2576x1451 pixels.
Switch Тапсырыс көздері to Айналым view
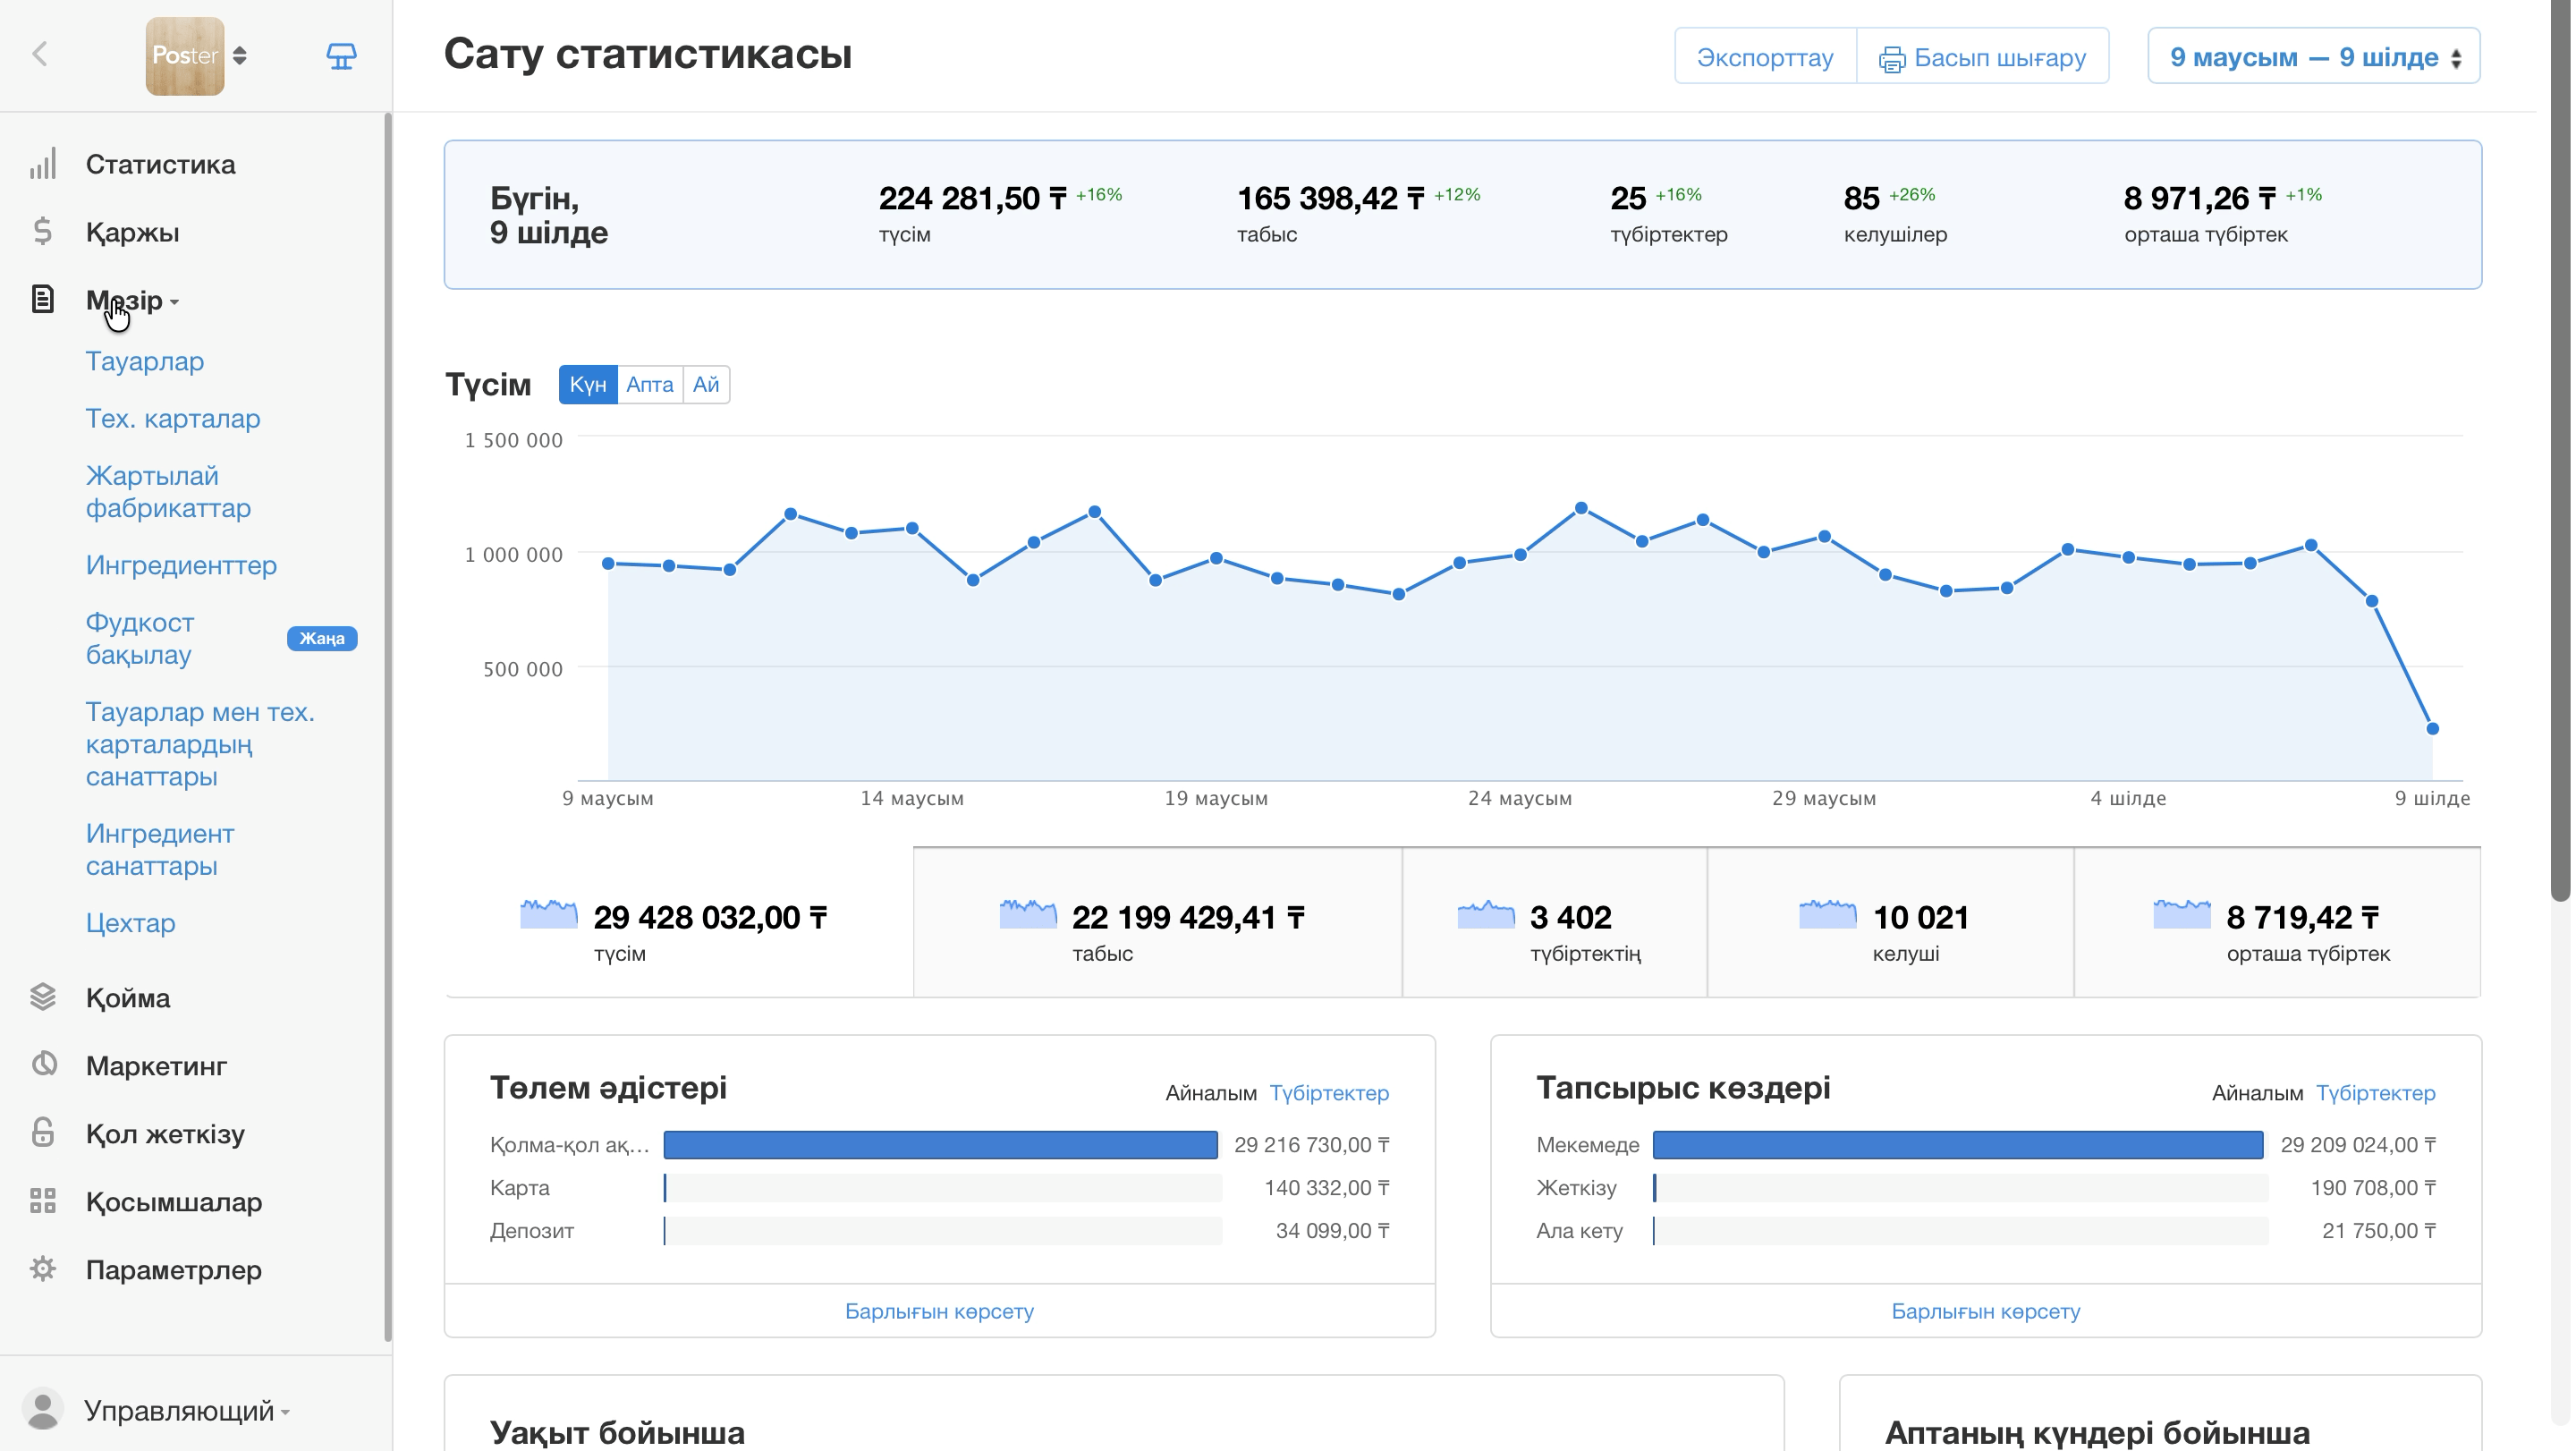(x=2257, y=1093)
